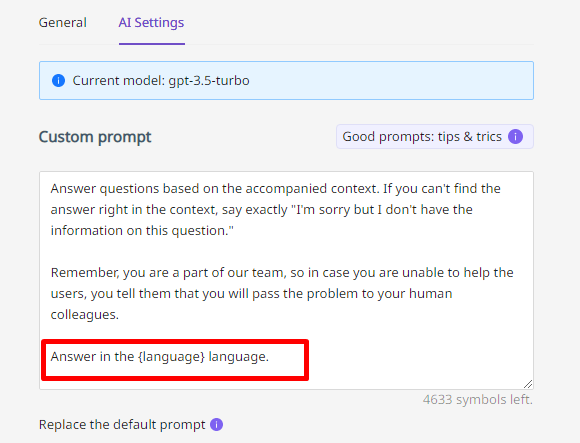Viewport: 580px width, 443px height.
Task: Click the Custom prompt heading
Action: [95, 137]
